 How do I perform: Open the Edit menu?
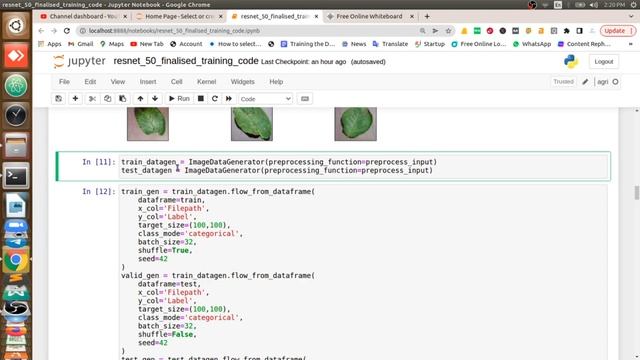90,82
